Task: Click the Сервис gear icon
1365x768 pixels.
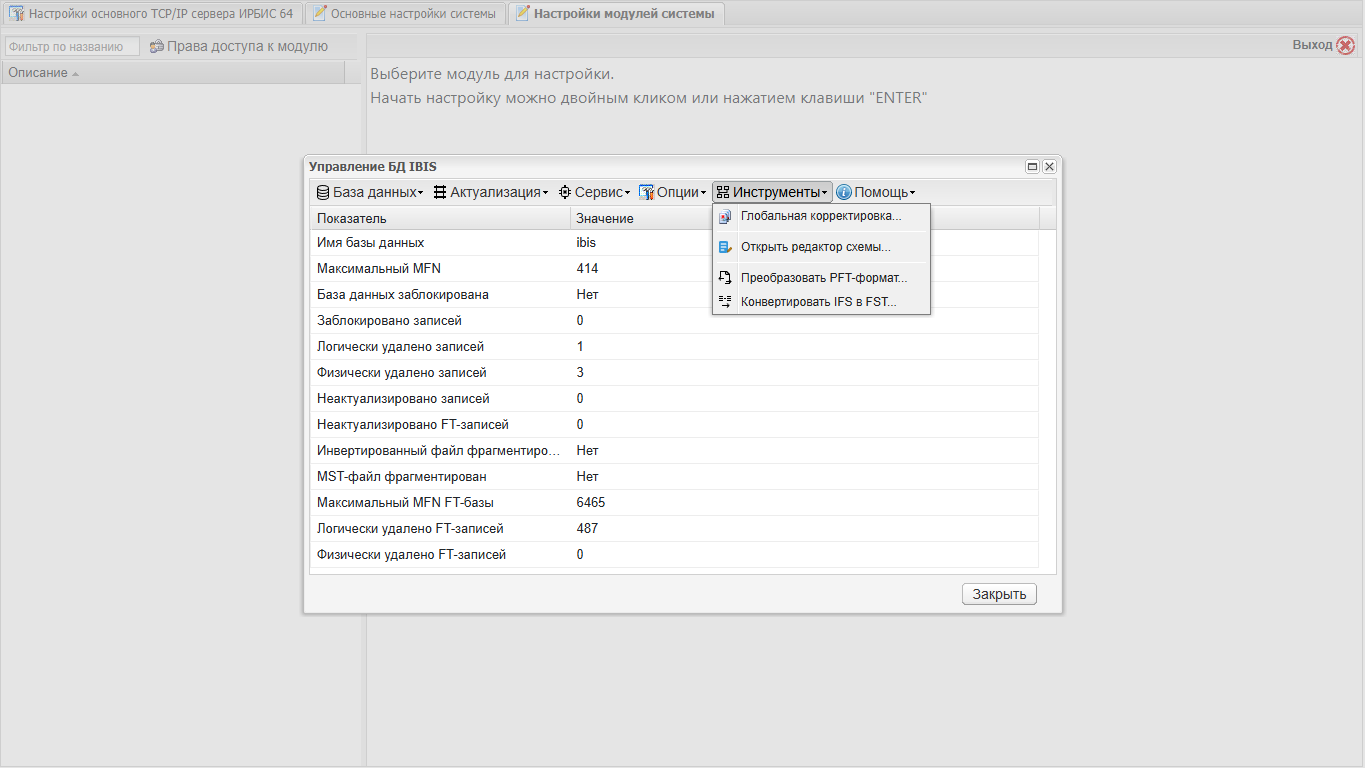Action: pyautogui.click(x=565, y=192)
